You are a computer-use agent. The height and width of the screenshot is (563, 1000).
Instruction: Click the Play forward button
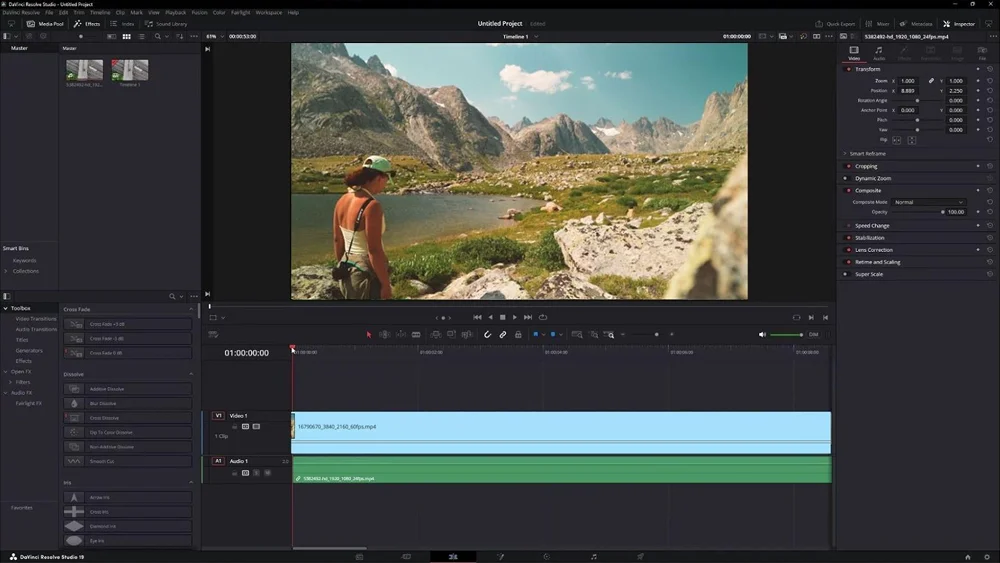(x=515, y=318)
